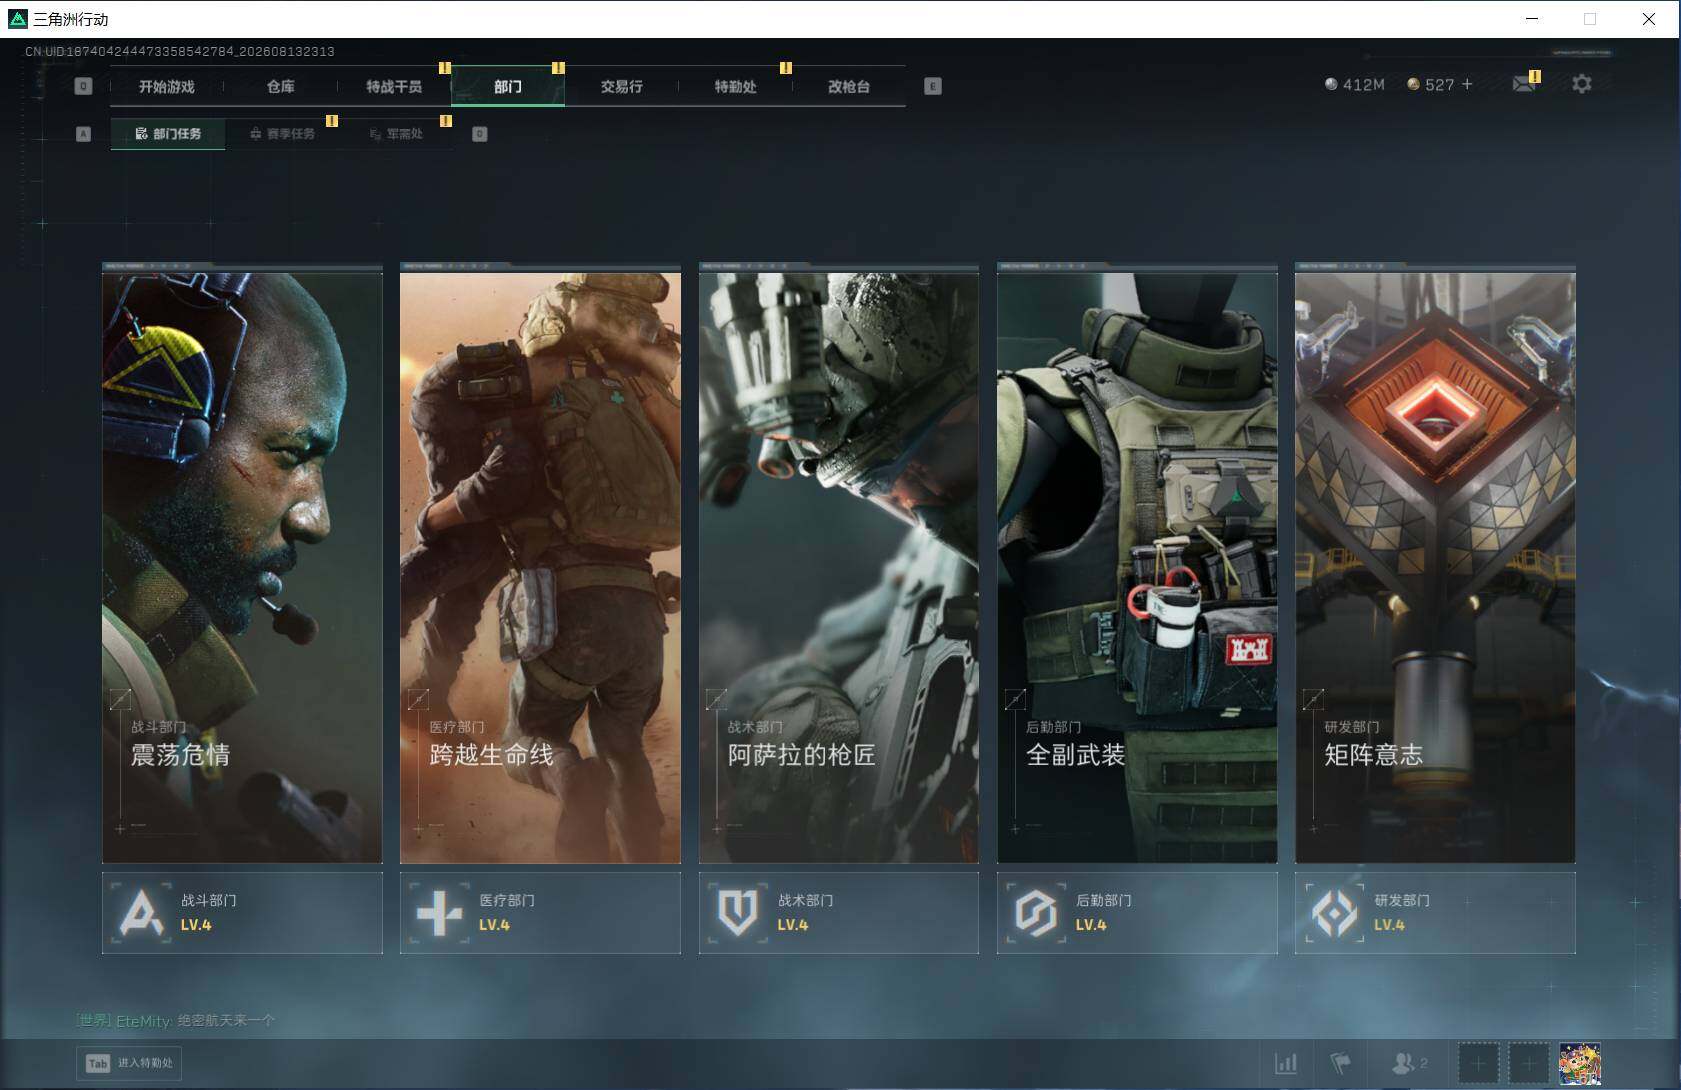Click the 战斗部门 emblem icon
Viewport: 1681px width, 1090px height.
coord(141,913)
